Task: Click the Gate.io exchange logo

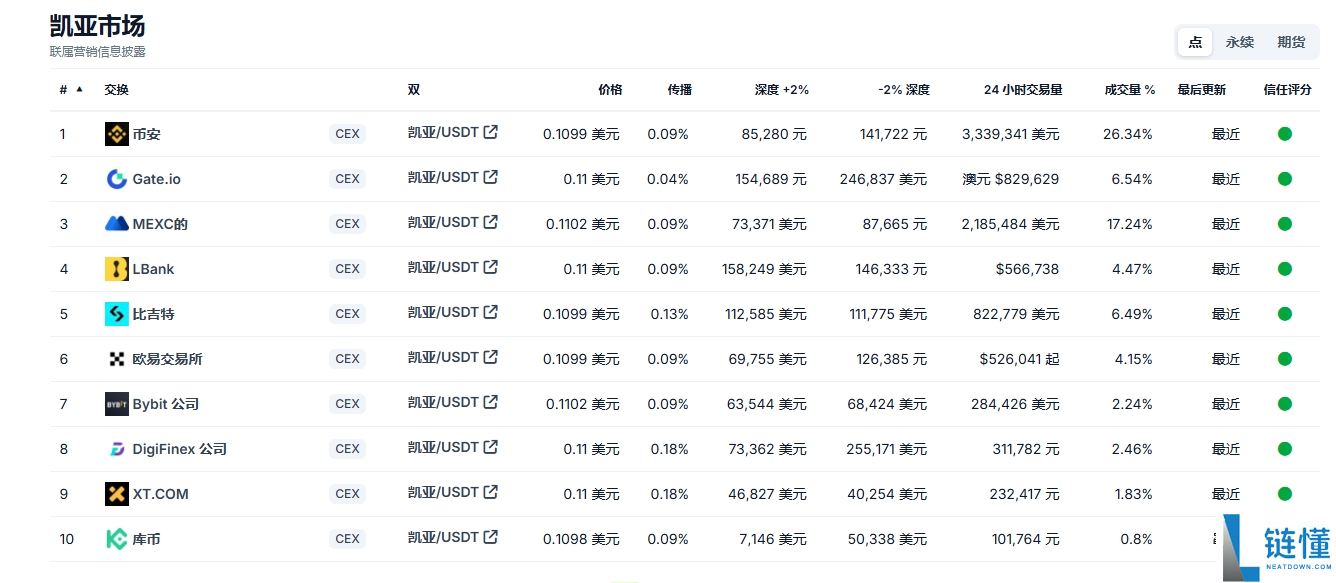Action: tap(117, 179)
